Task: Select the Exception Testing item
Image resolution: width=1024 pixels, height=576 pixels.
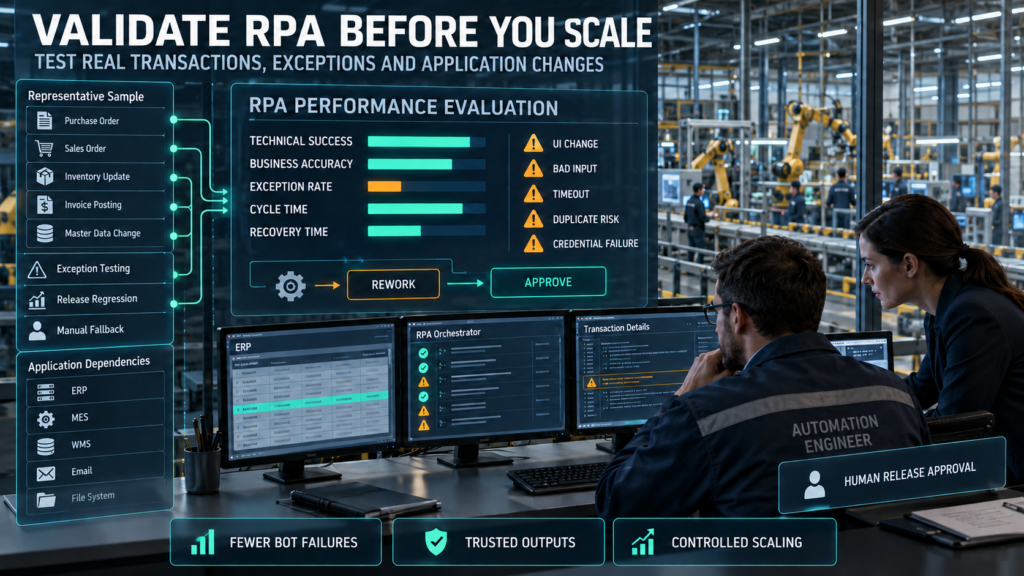Action: pos(95,269)
